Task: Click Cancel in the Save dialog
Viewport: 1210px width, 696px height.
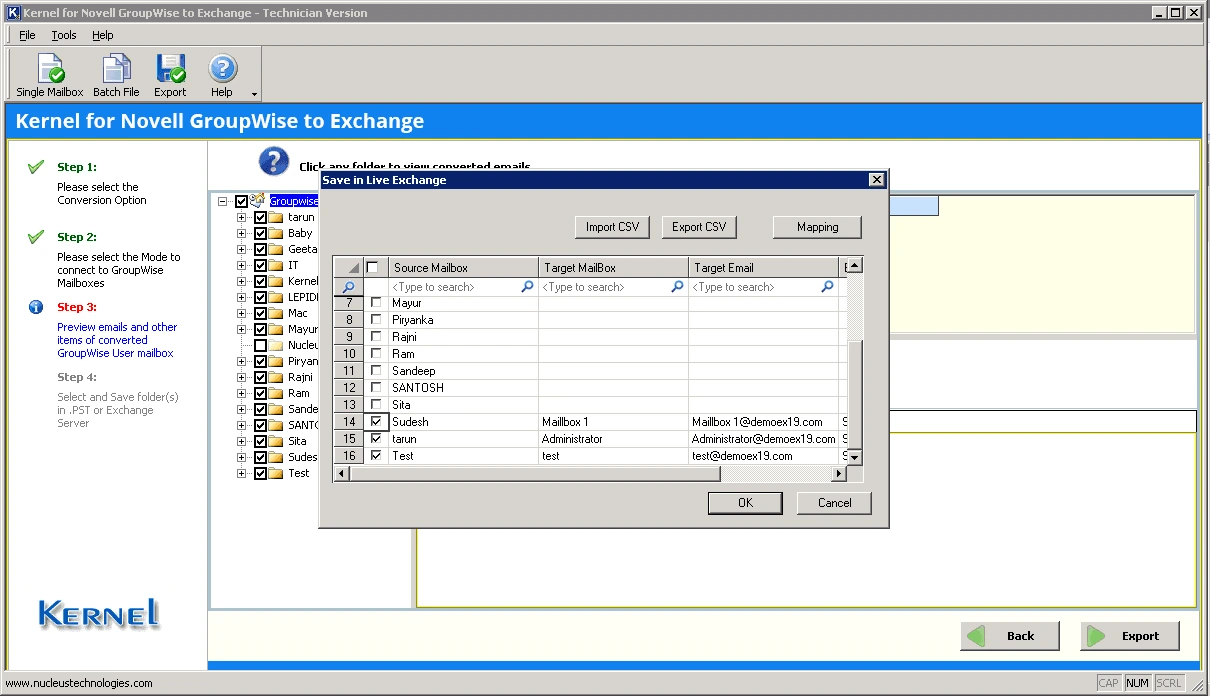Action: [834, 503]
